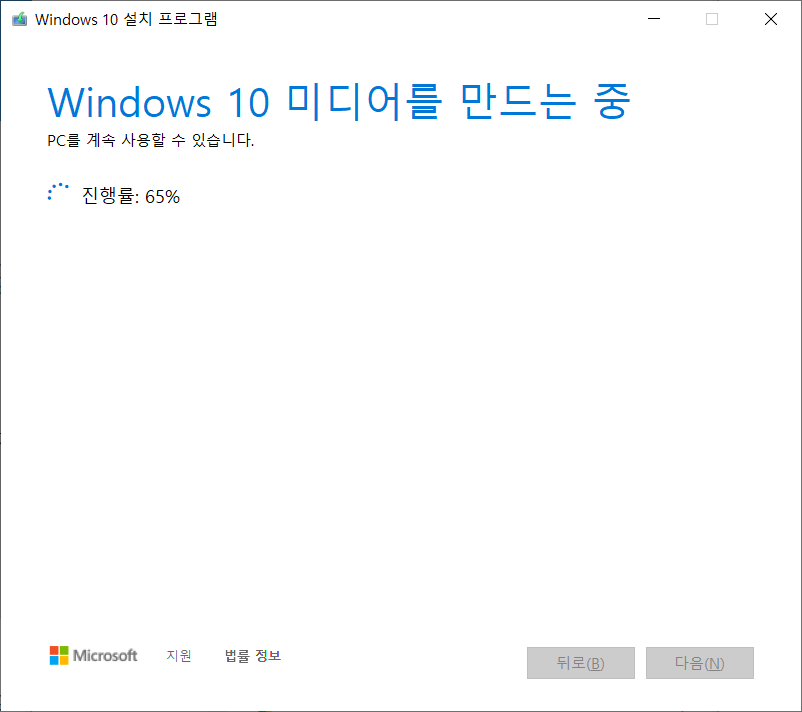The image size is (802, 712).
Task: Click the 65% percentage value
Action: click(166, 196)
